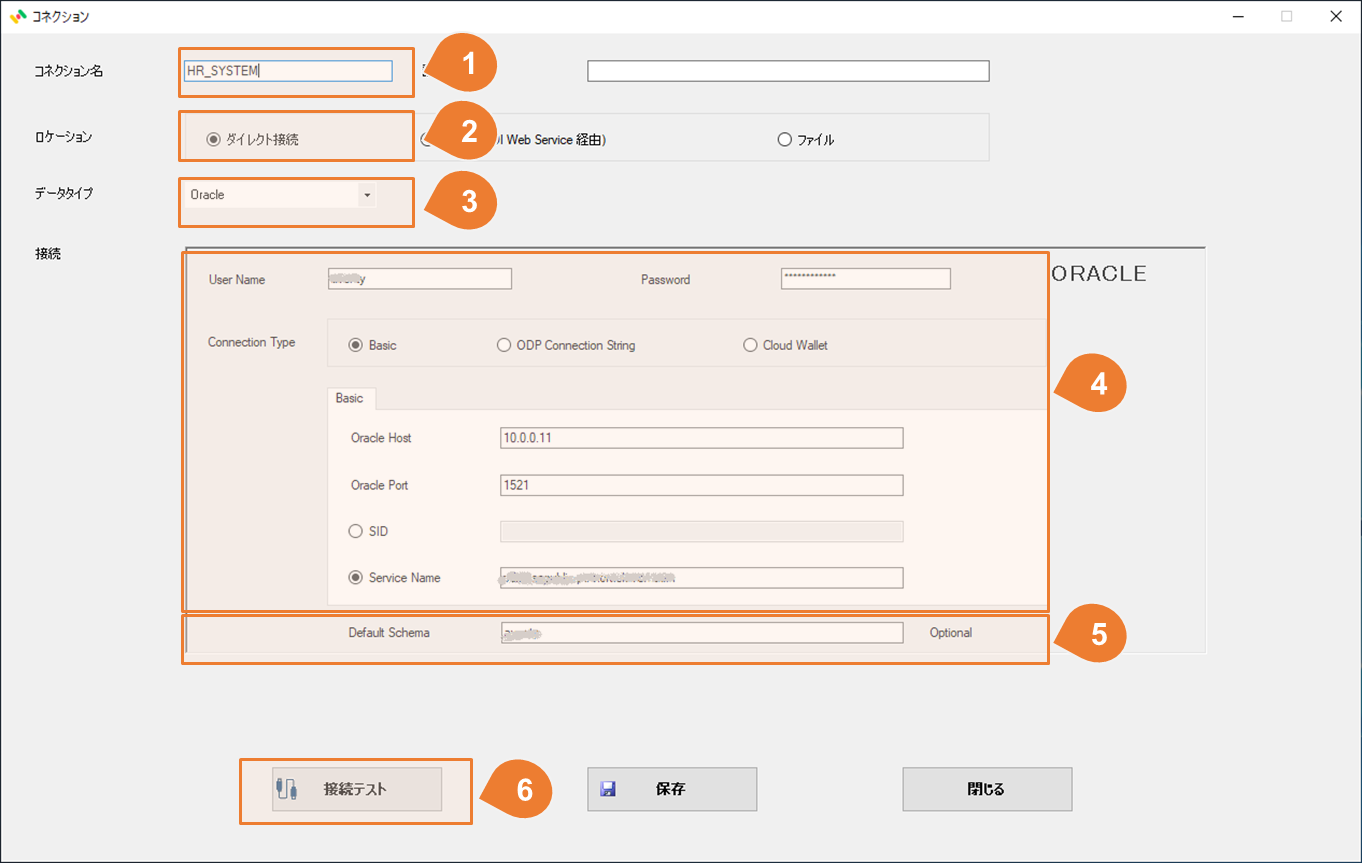Click the empty text box beside the connection name

pos(788,71)
